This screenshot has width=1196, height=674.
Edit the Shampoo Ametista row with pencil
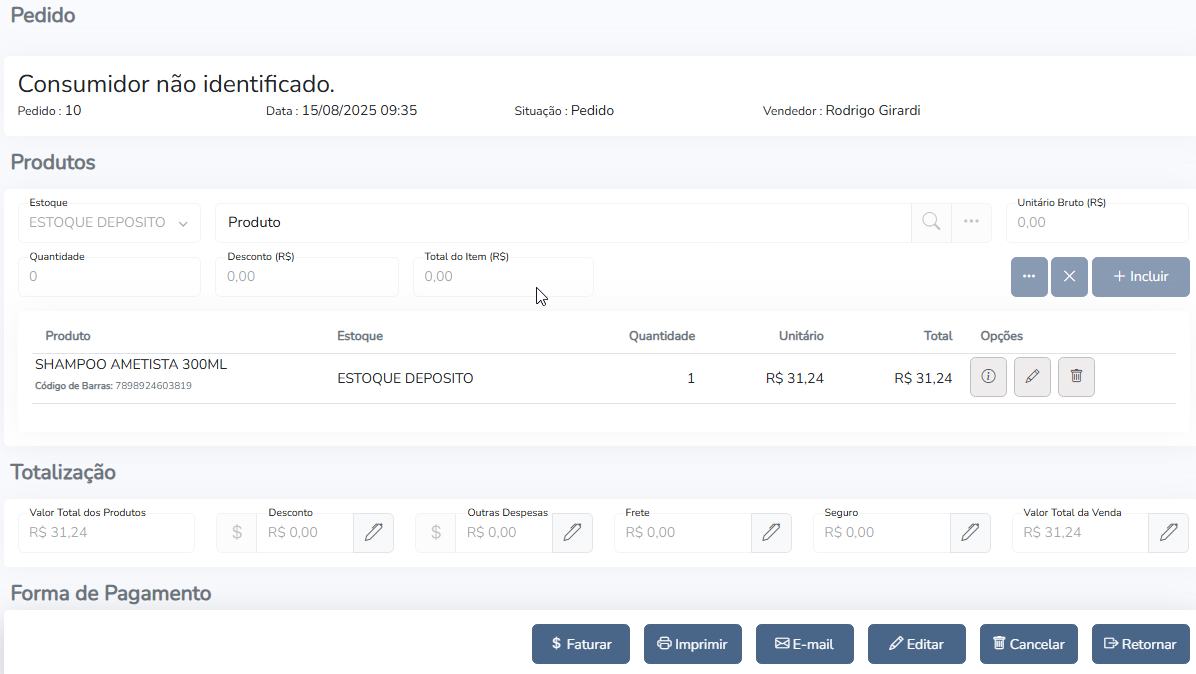[x=1032, y=377]
